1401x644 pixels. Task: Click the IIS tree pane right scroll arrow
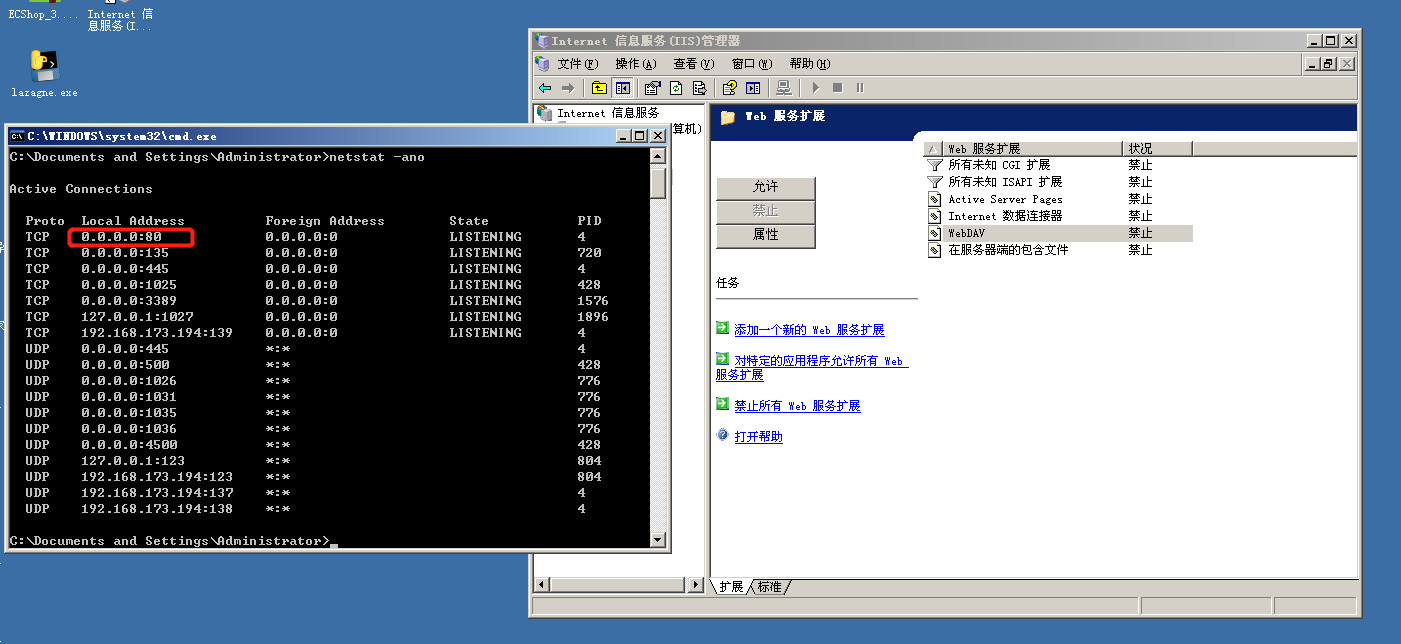point(698,585)
